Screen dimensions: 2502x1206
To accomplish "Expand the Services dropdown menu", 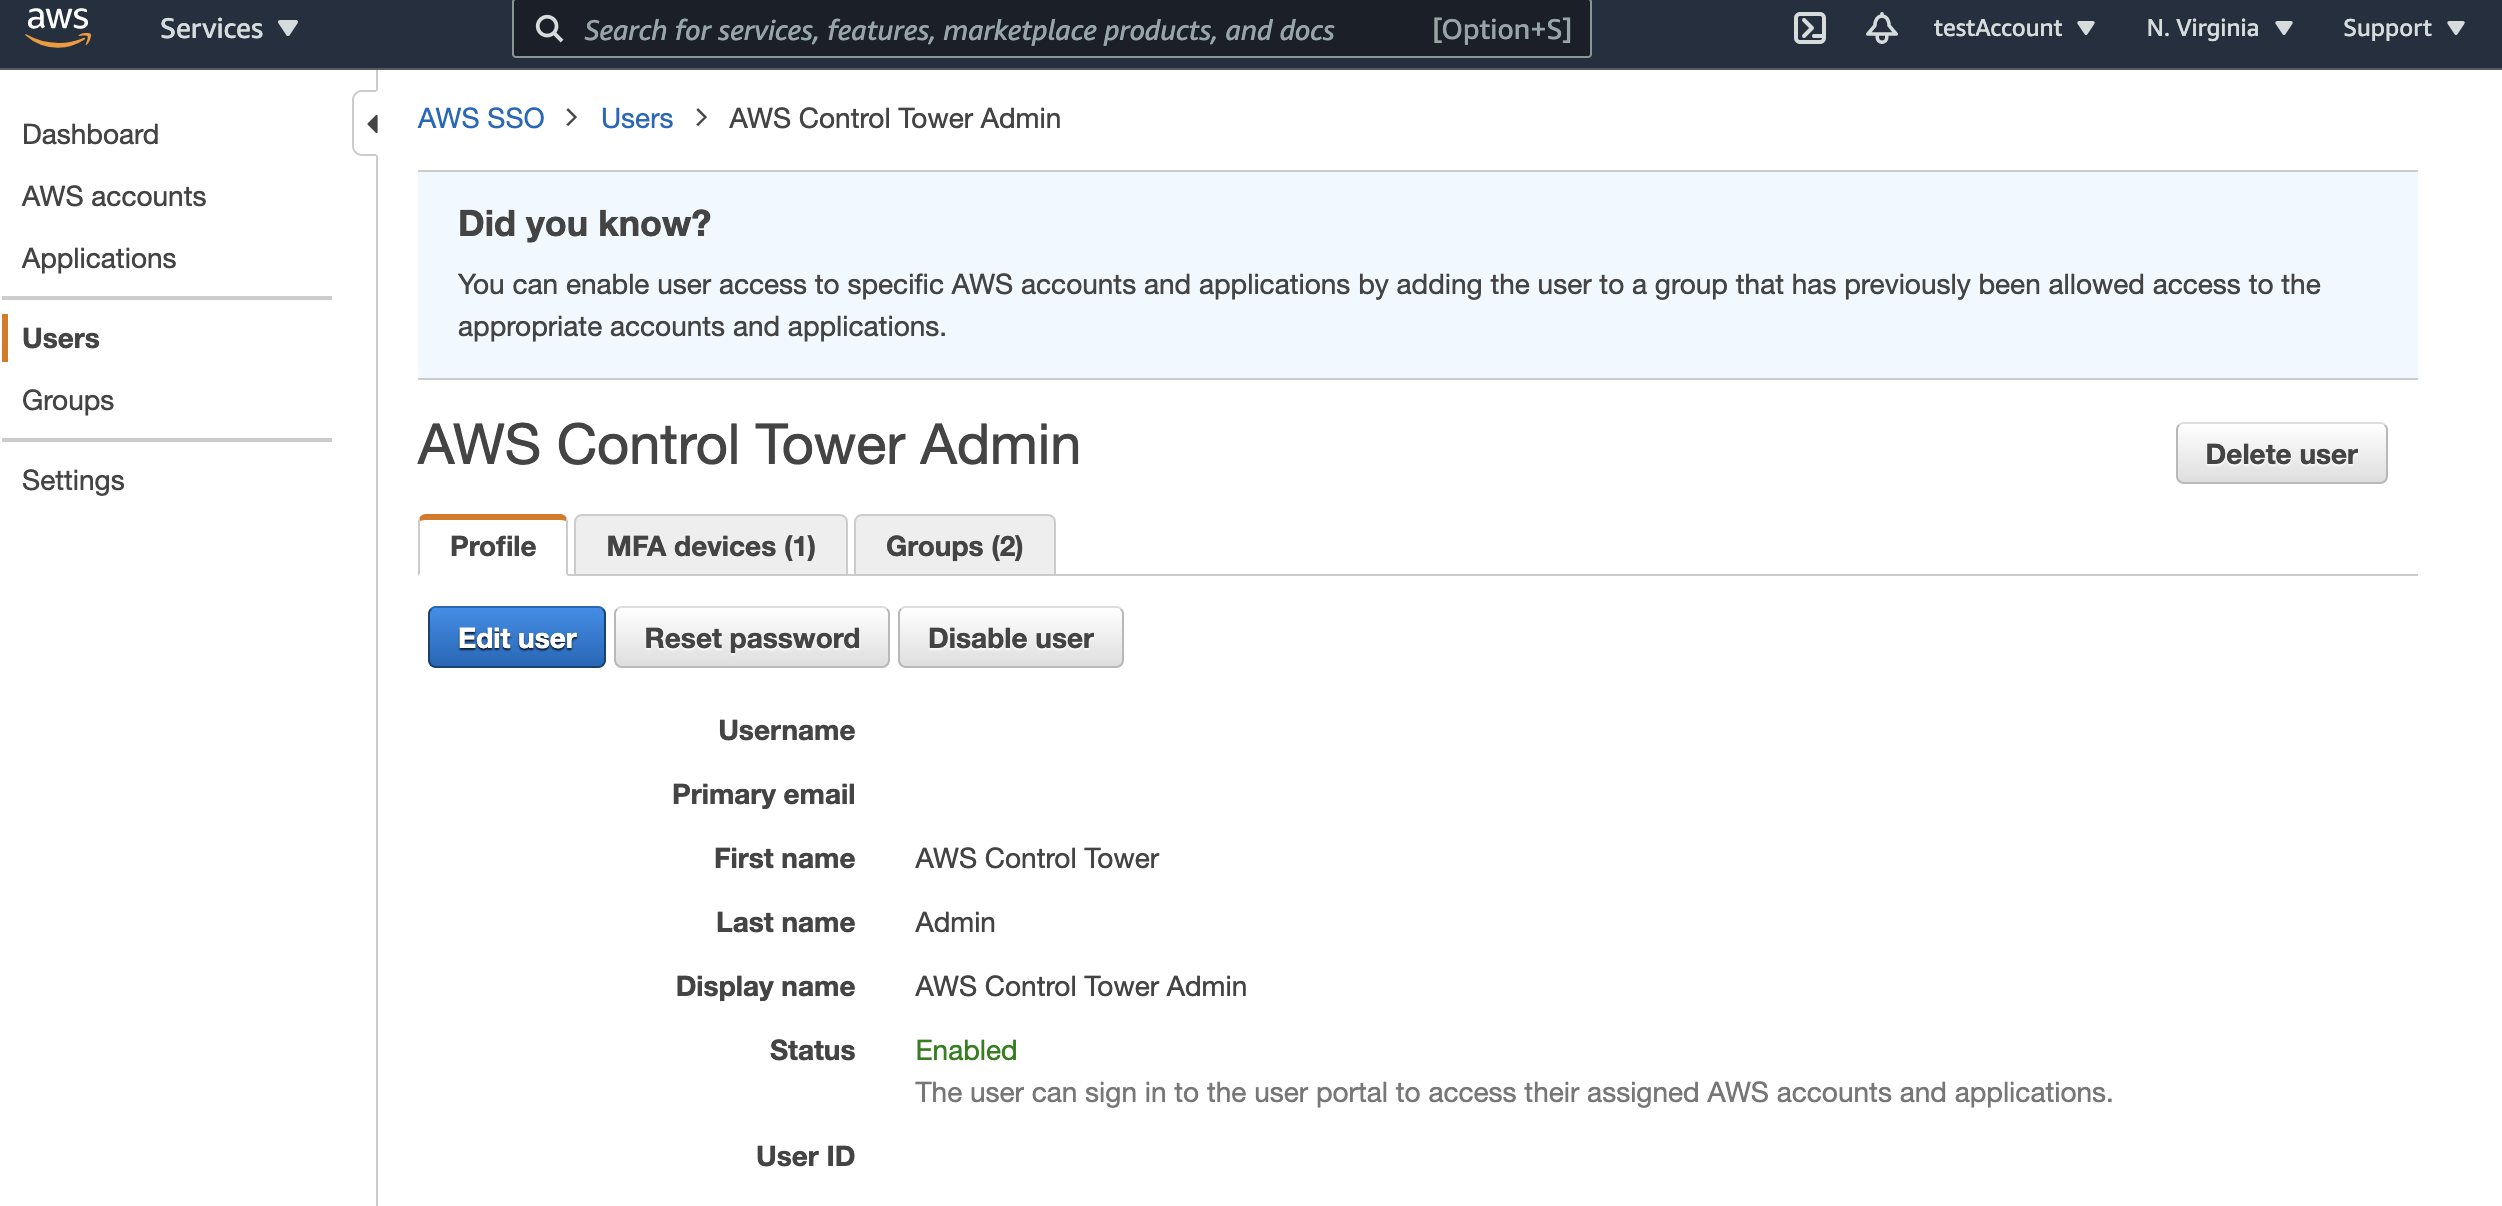I will [x=229, y=28].
